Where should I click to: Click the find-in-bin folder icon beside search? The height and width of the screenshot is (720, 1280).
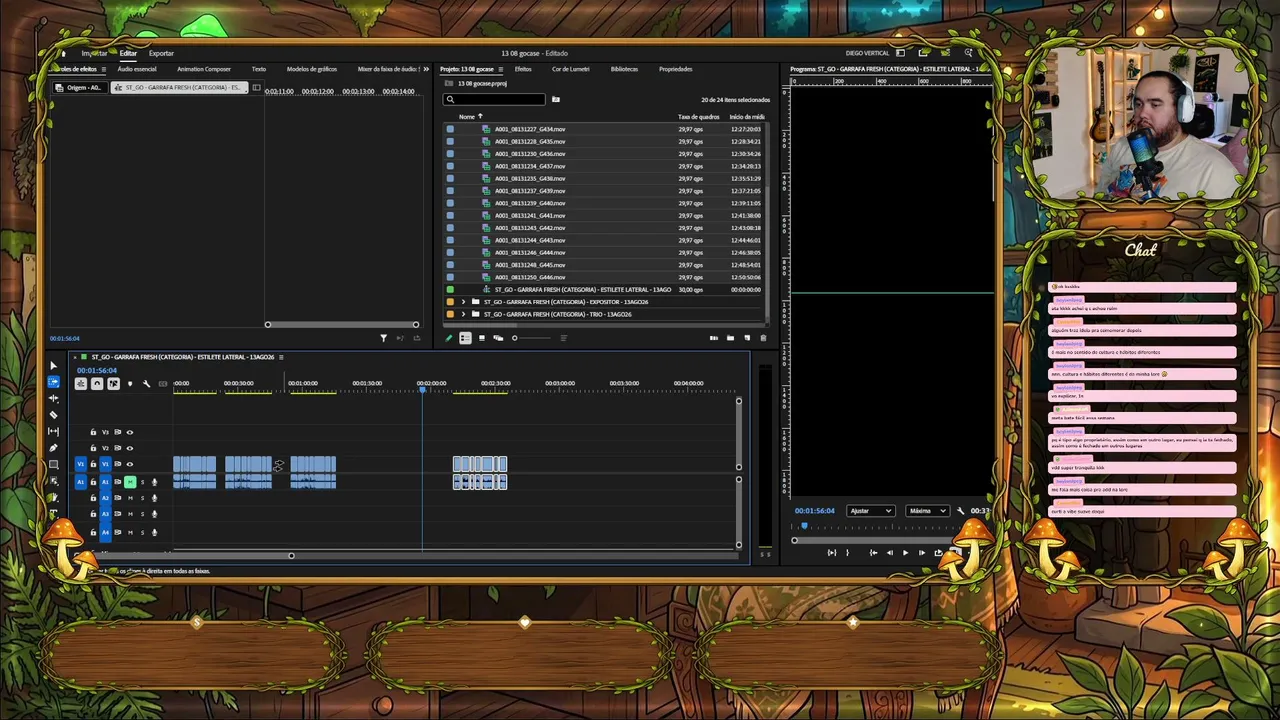click(555, 99)
